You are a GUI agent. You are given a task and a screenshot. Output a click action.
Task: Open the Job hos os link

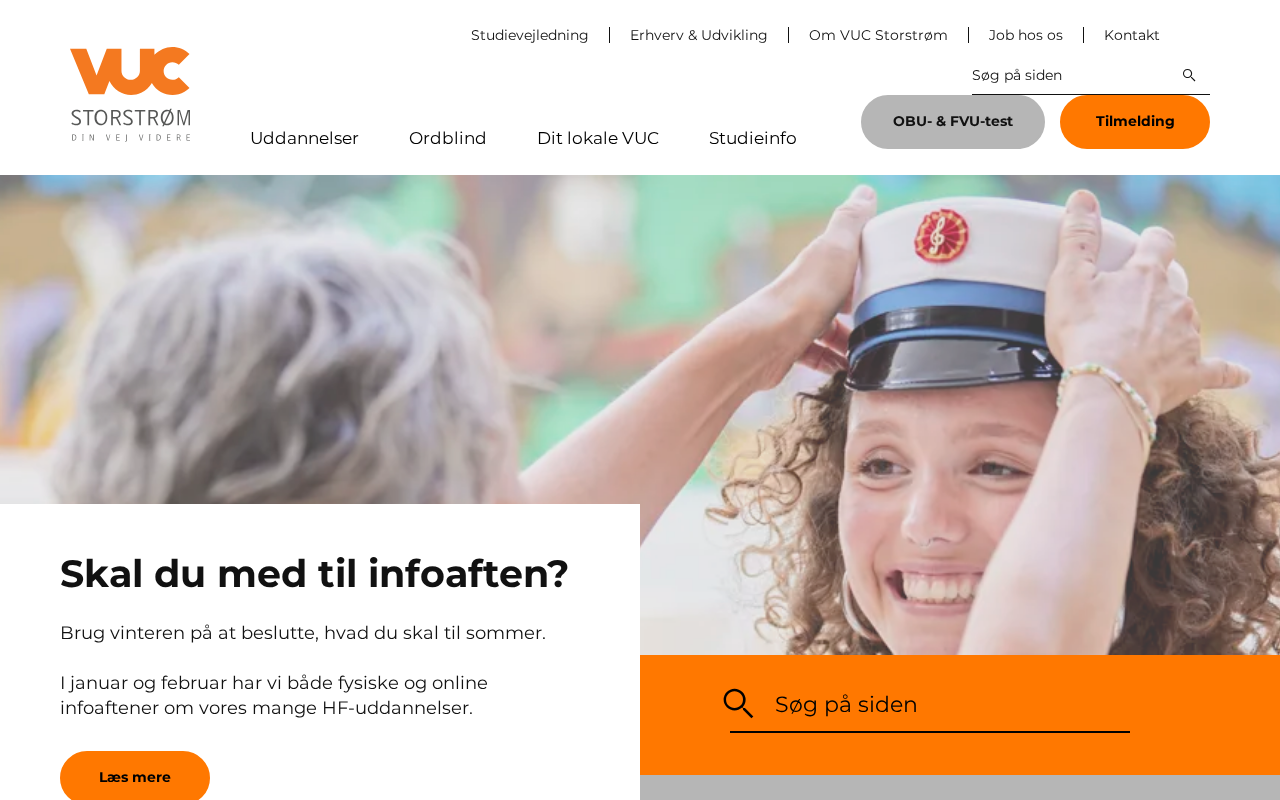[x=1026, y=35]
